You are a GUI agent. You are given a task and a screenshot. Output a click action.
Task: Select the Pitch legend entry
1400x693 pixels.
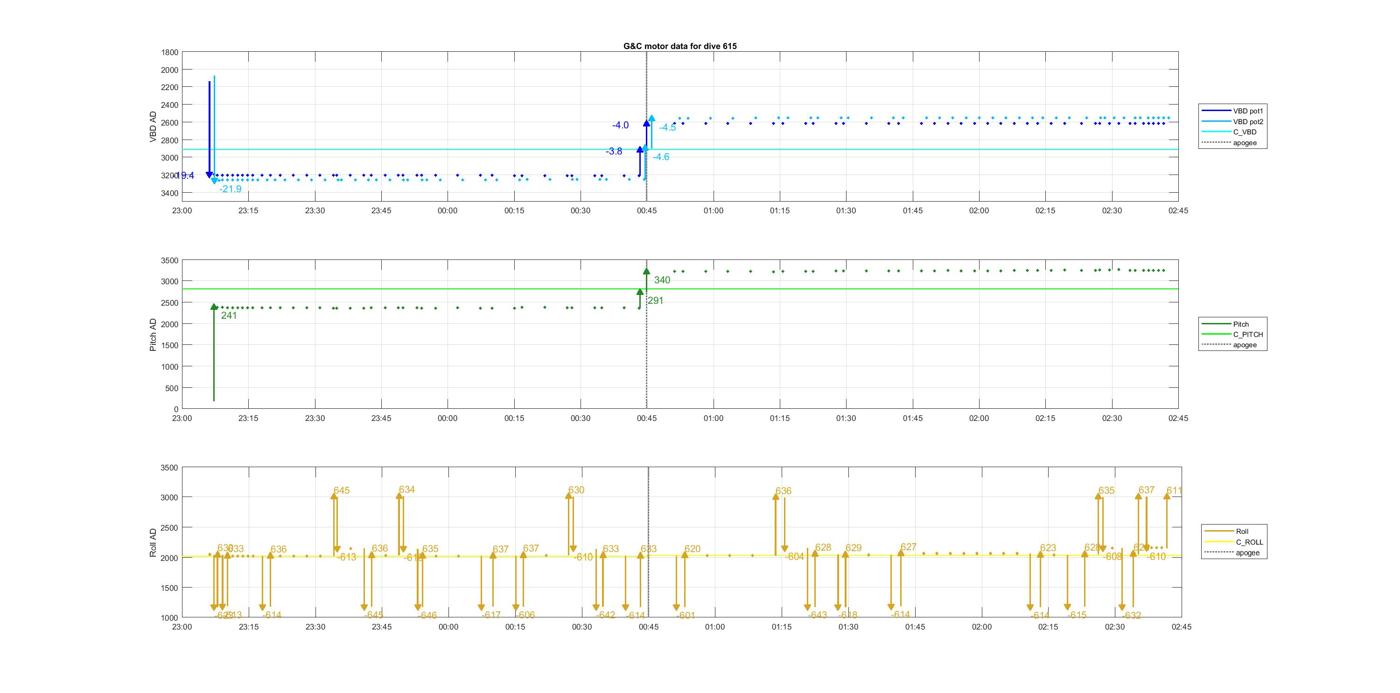coord(1225,324)
